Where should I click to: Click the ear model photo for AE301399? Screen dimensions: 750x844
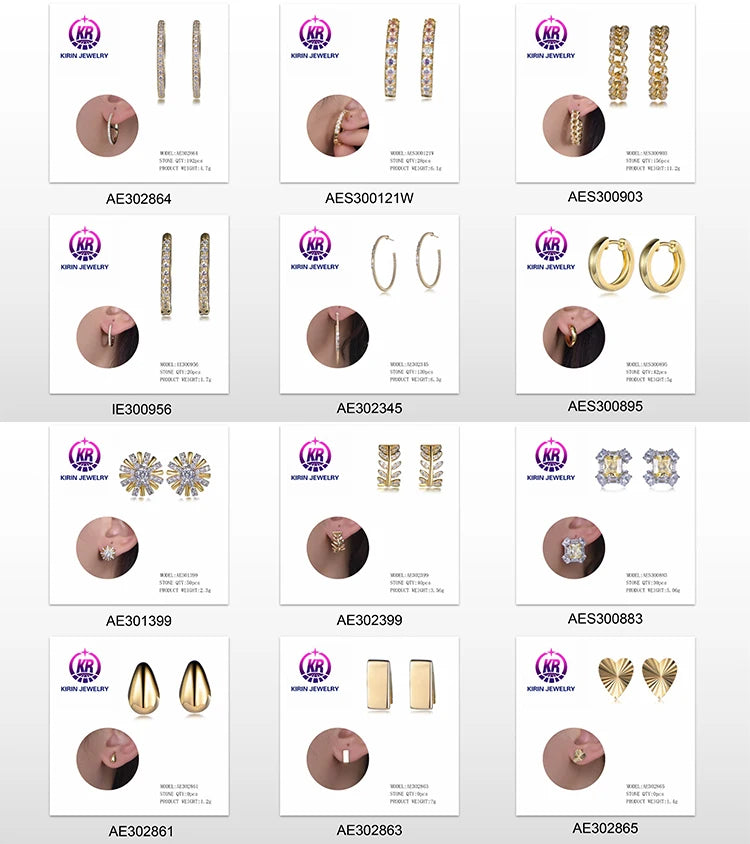point(107,548)
